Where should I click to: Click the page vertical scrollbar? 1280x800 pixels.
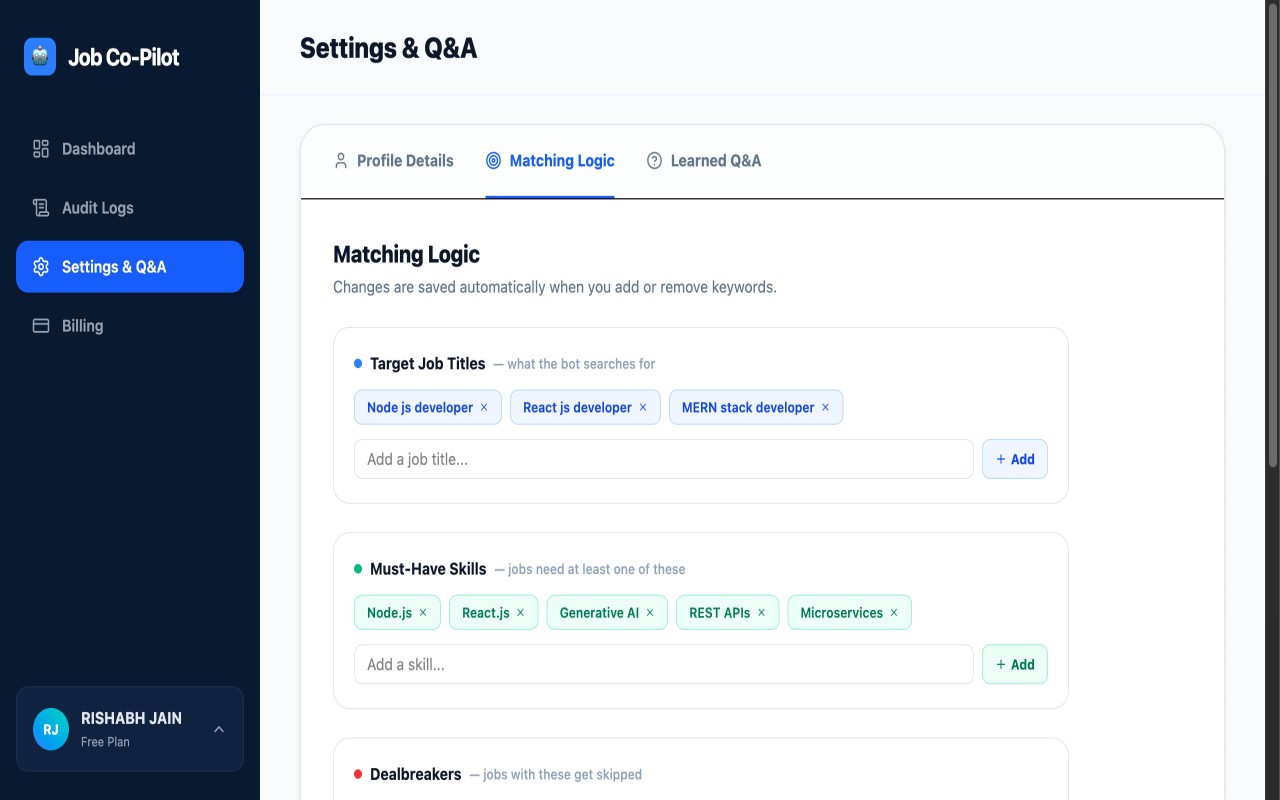(1272, 235)
